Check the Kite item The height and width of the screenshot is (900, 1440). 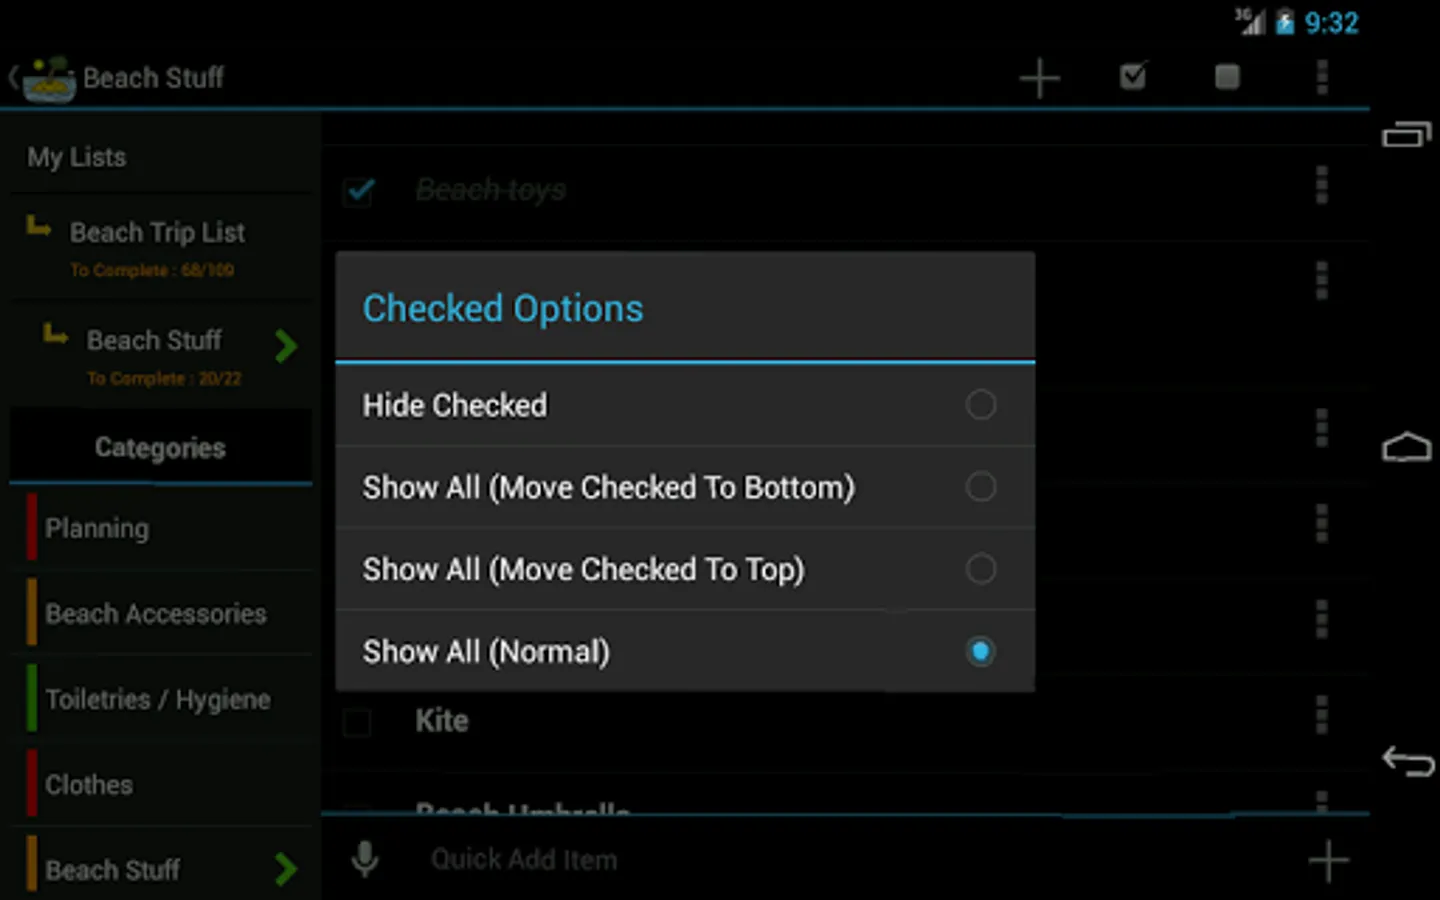357,720
